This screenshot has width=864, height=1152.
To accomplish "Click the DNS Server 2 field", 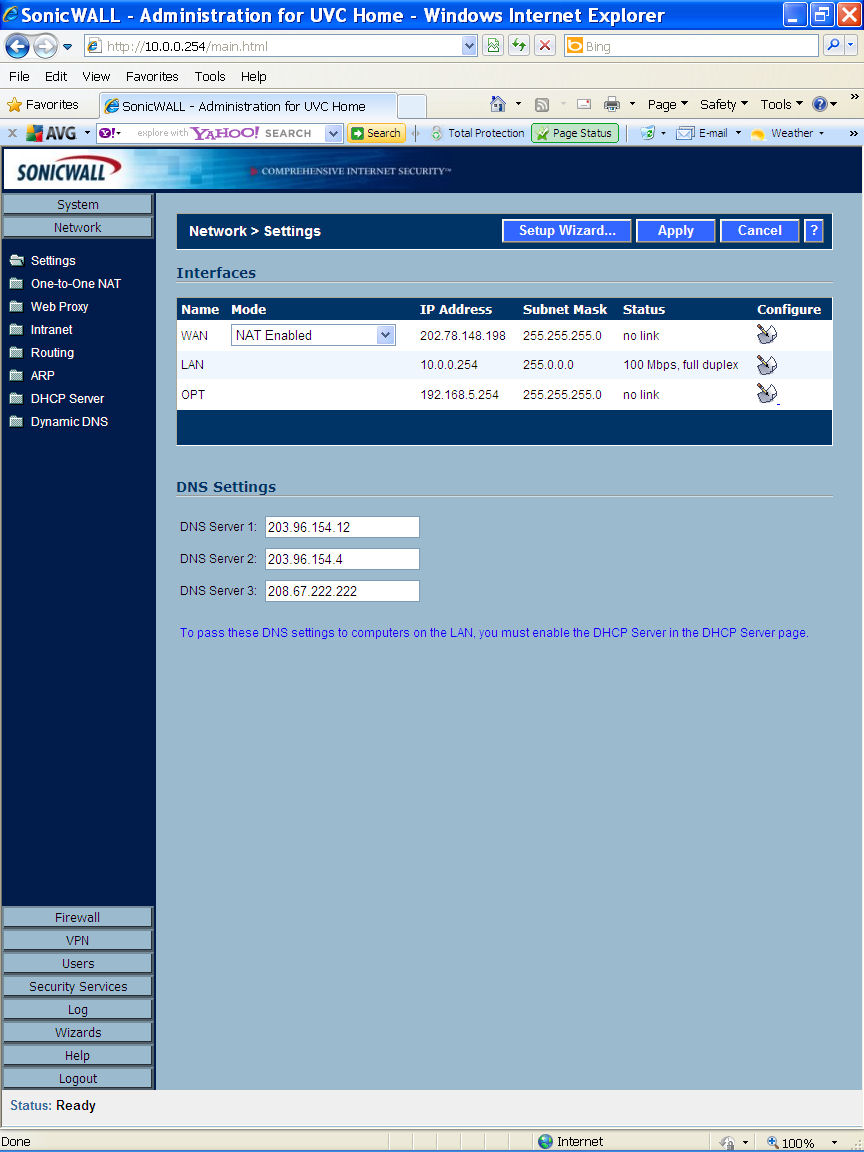I will point(342,559).
